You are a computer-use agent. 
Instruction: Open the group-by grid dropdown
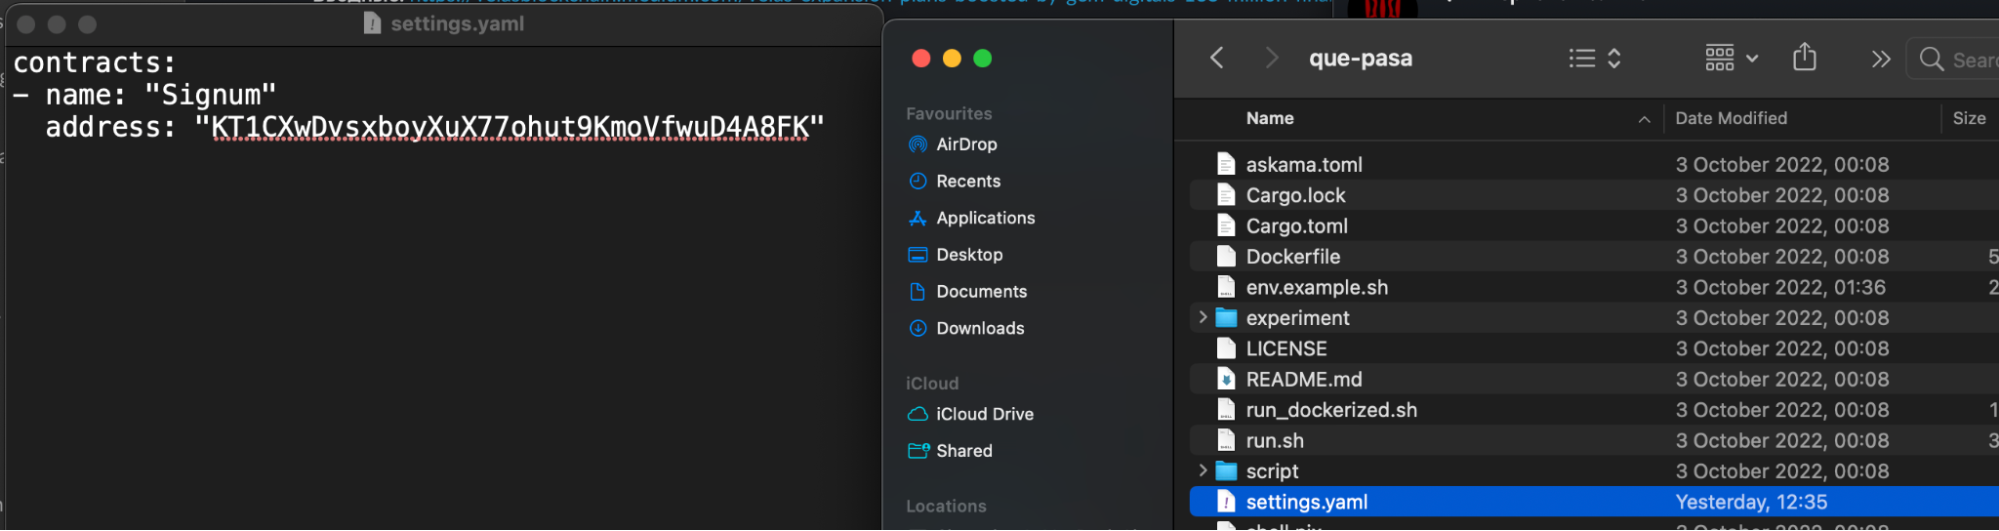[x=1731, y=58]
